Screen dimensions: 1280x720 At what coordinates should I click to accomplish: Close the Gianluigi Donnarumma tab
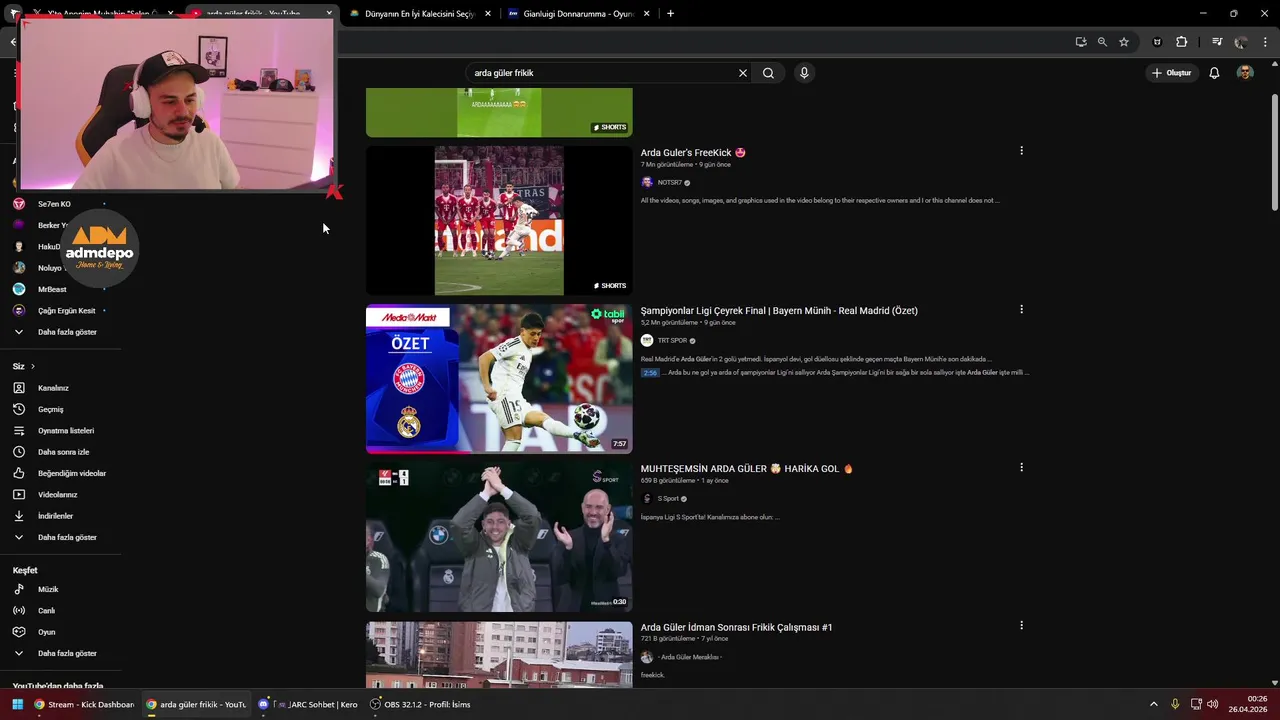click(x=646, y=14)
